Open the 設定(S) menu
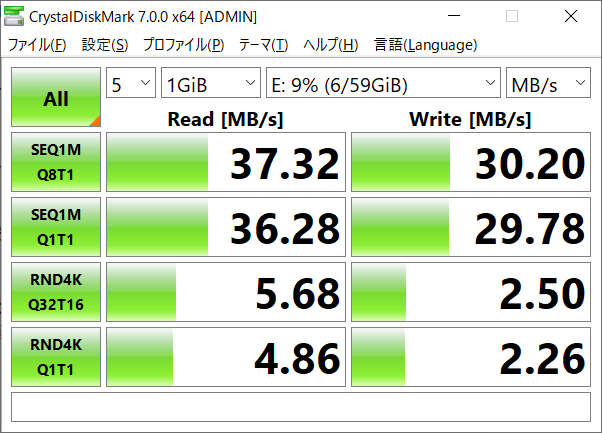The width and height of the screenshot is (602, 433). [105, 45]
